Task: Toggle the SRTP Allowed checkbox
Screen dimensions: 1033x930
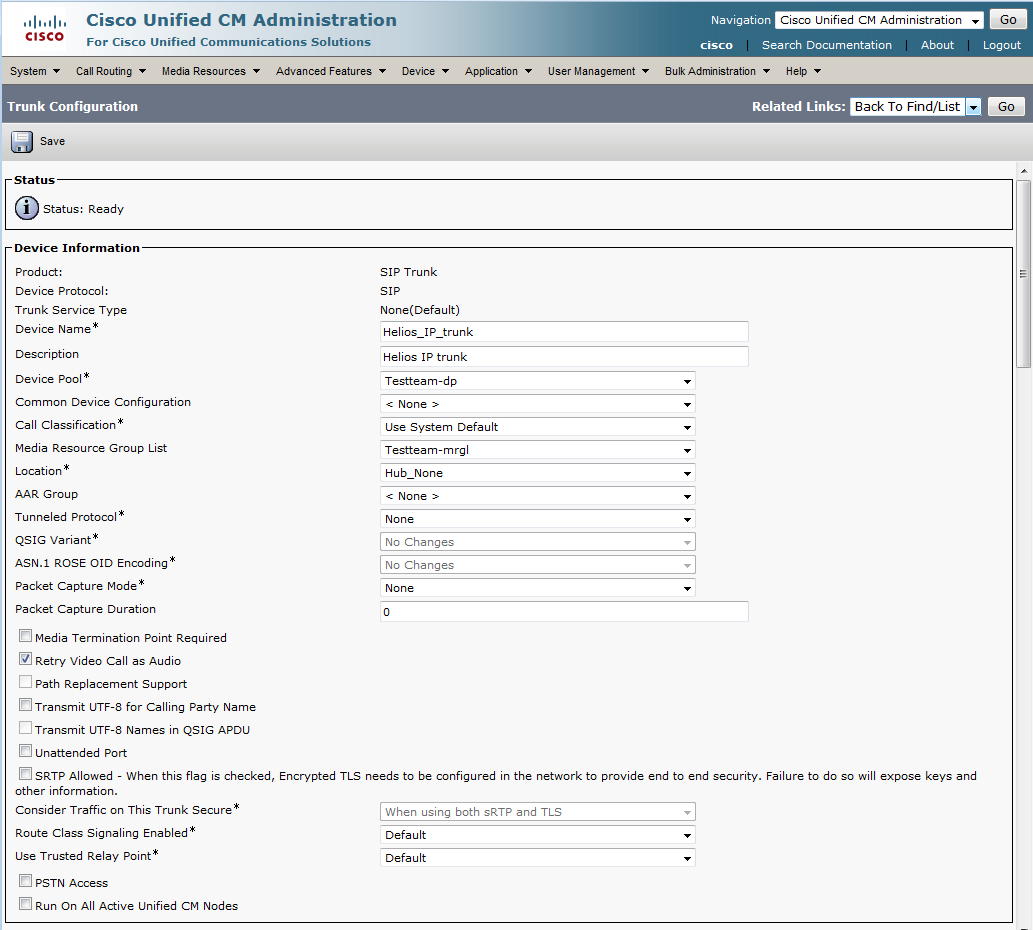Action: tap(26, 775)
